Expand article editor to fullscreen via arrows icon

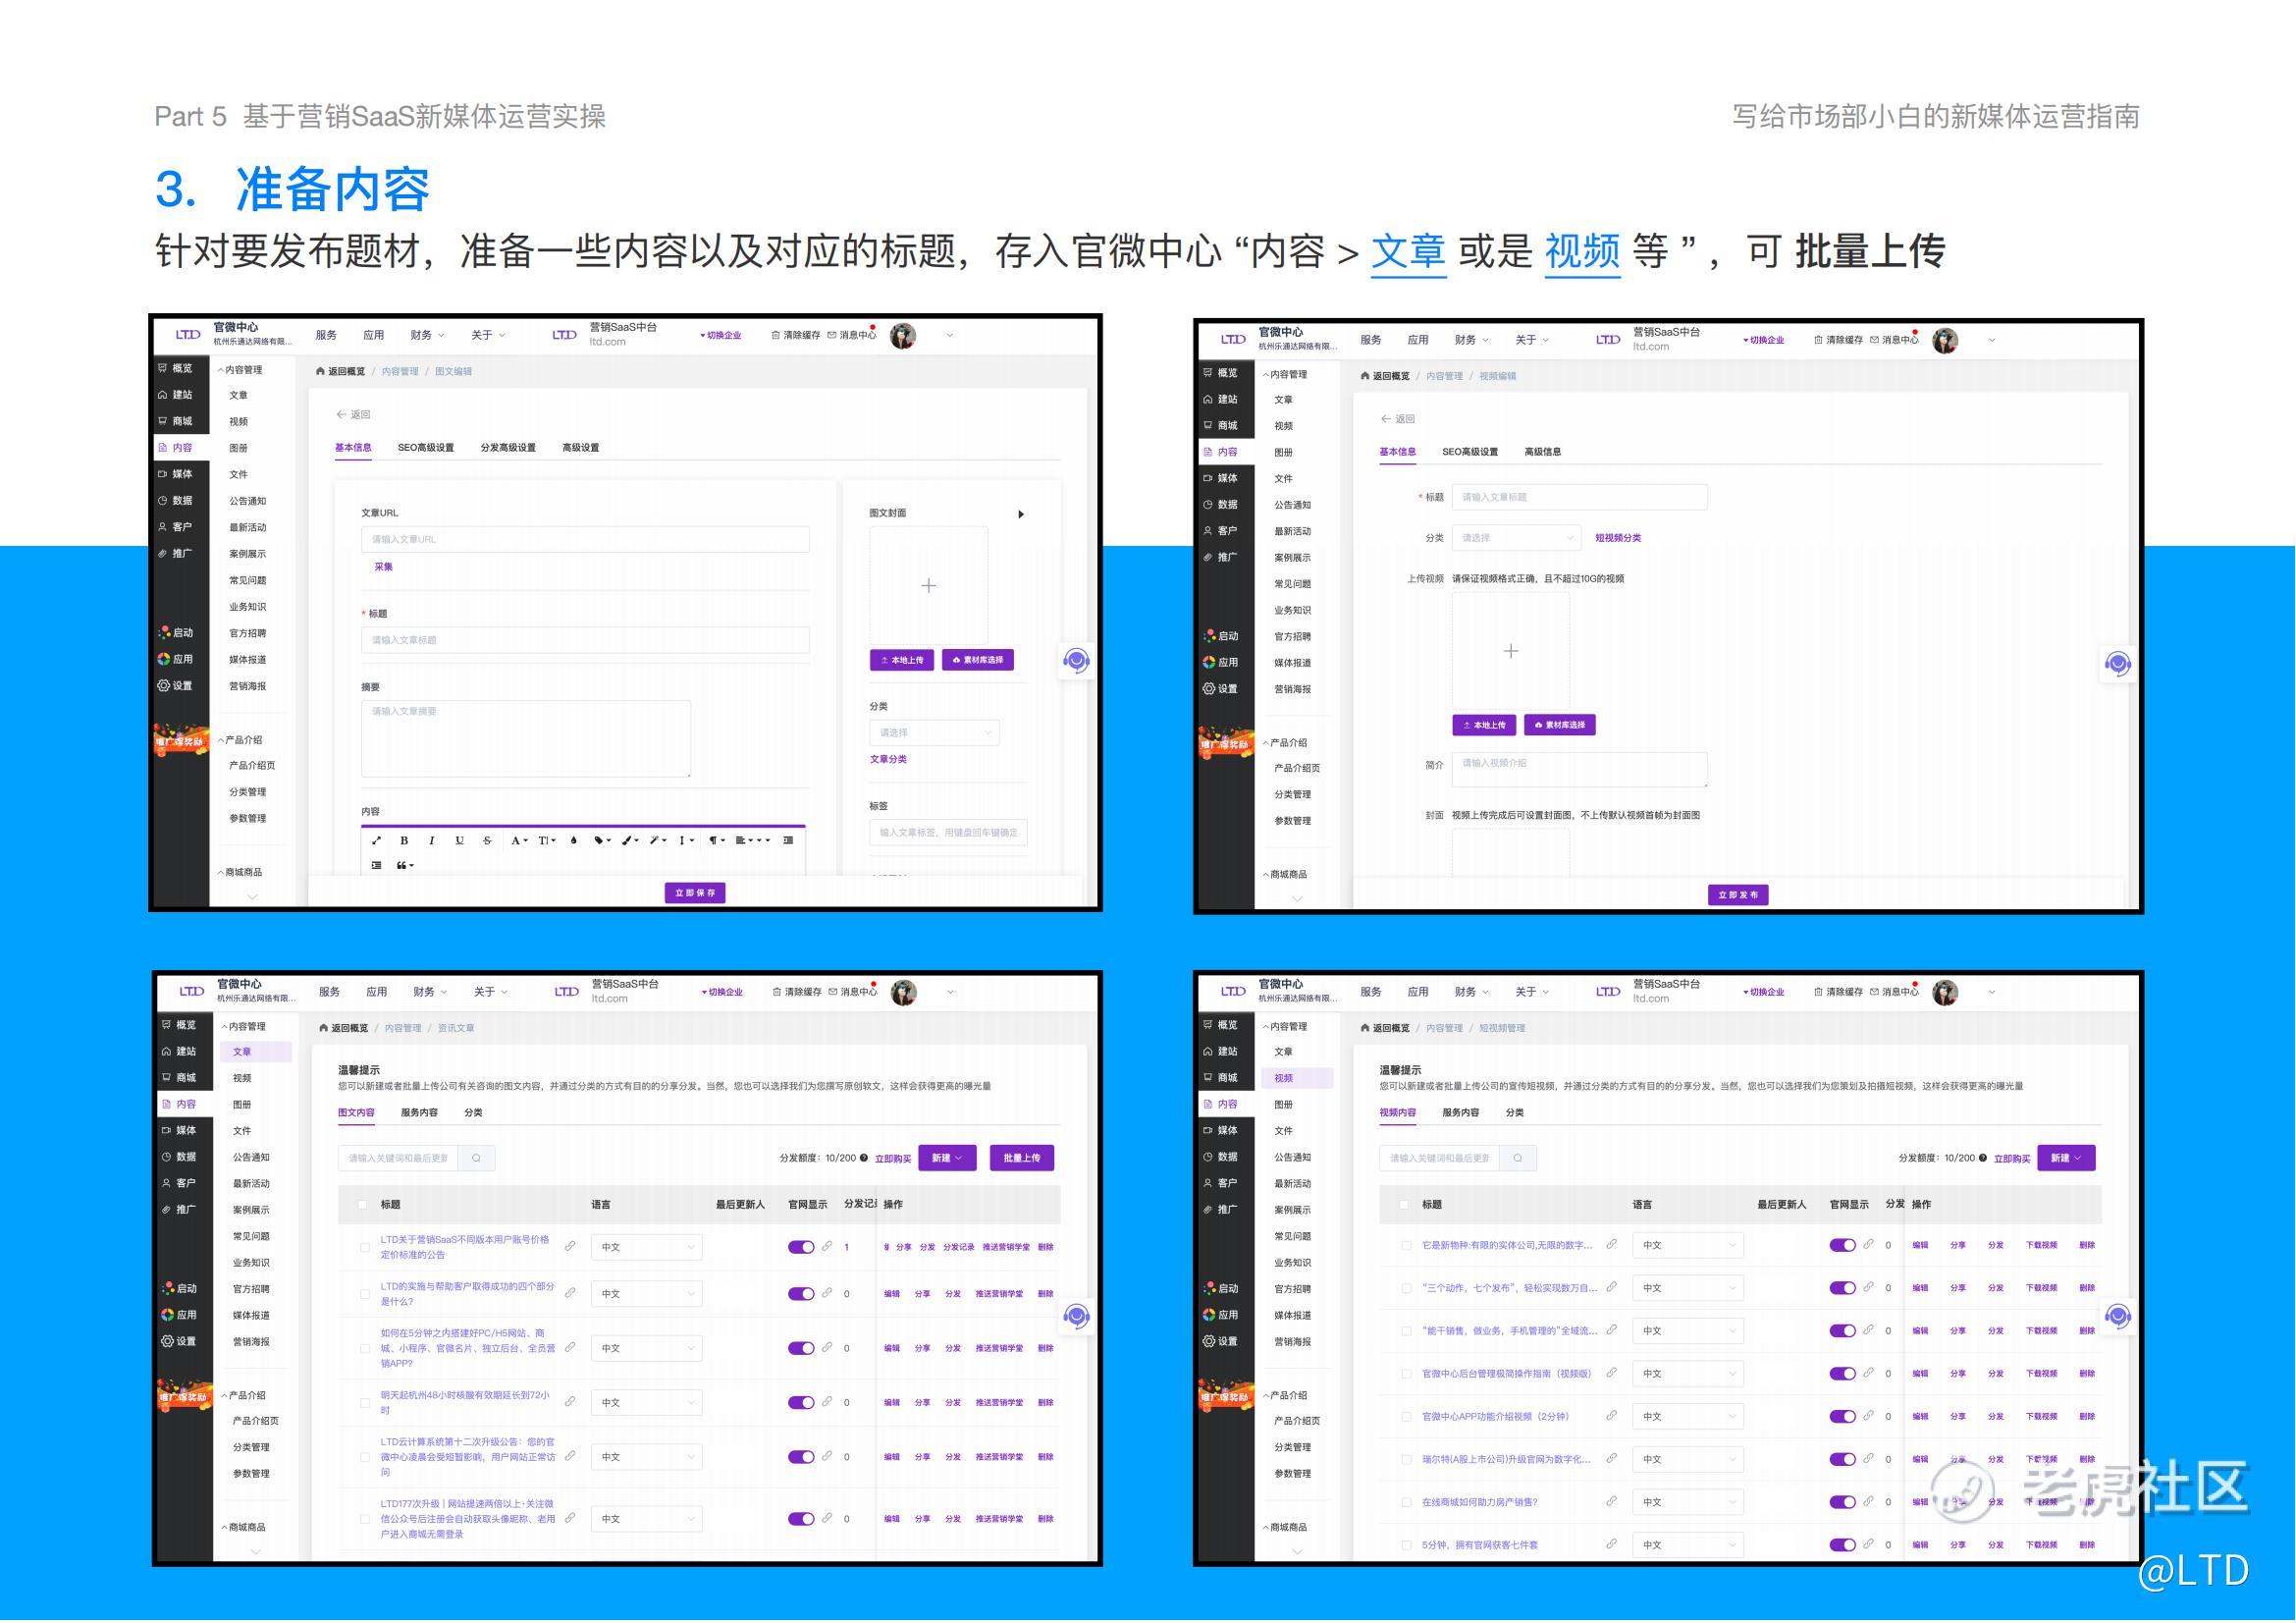click(377, 841)
